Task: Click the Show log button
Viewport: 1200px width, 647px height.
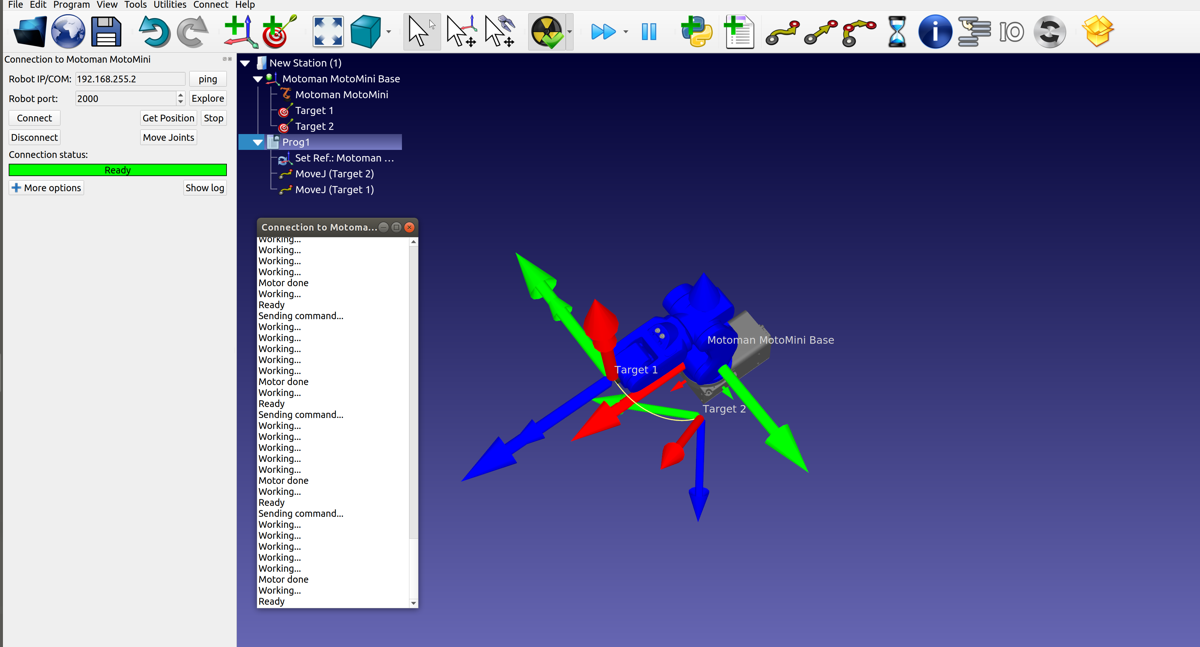Action: pyautogui.click(x=205, y=188)
